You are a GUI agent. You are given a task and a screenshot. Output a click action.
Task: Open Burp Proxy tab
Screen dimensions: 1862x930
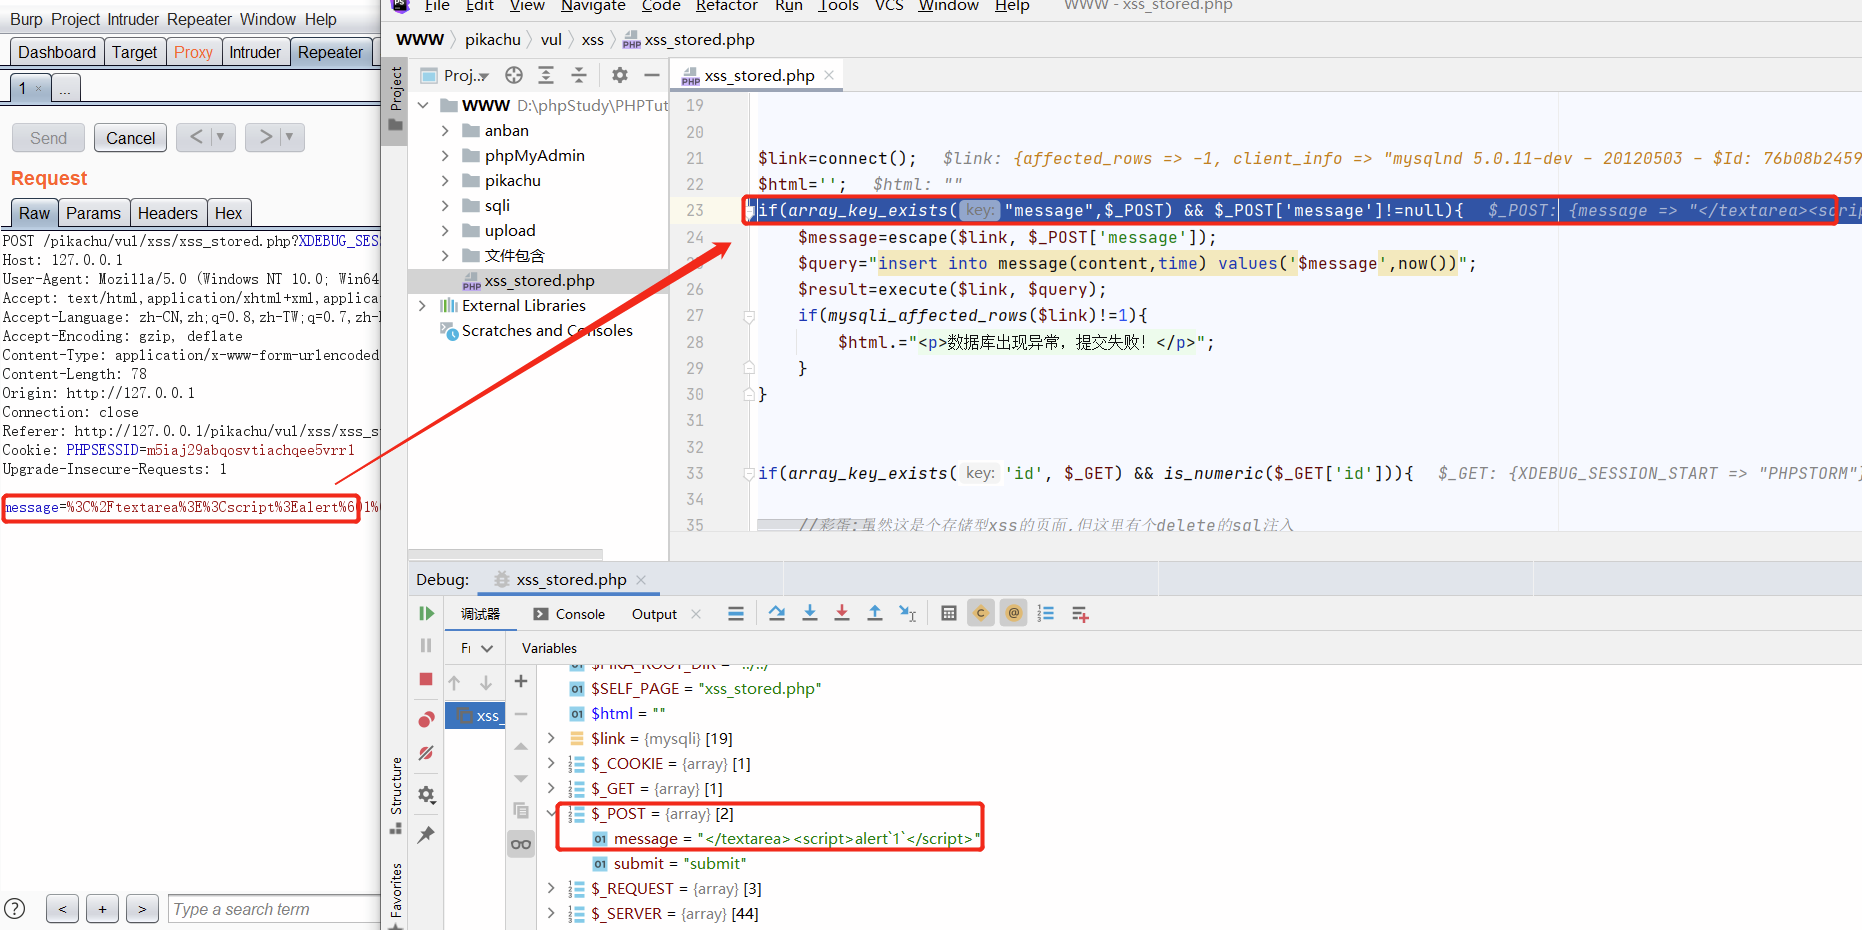pyautogui.click(x=193, y=52)
